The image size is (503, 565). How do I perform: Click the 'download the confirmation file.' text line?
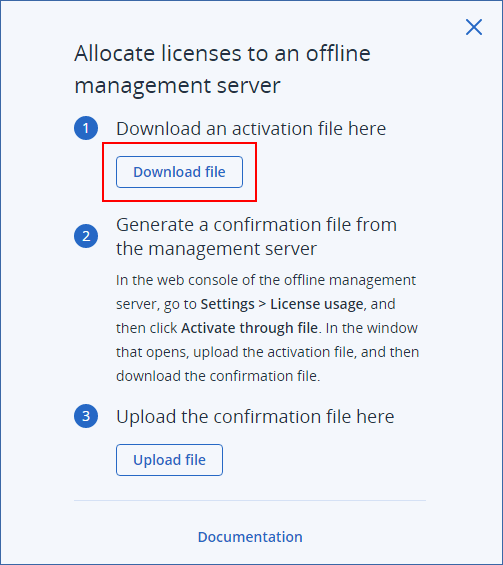point(218,376)
